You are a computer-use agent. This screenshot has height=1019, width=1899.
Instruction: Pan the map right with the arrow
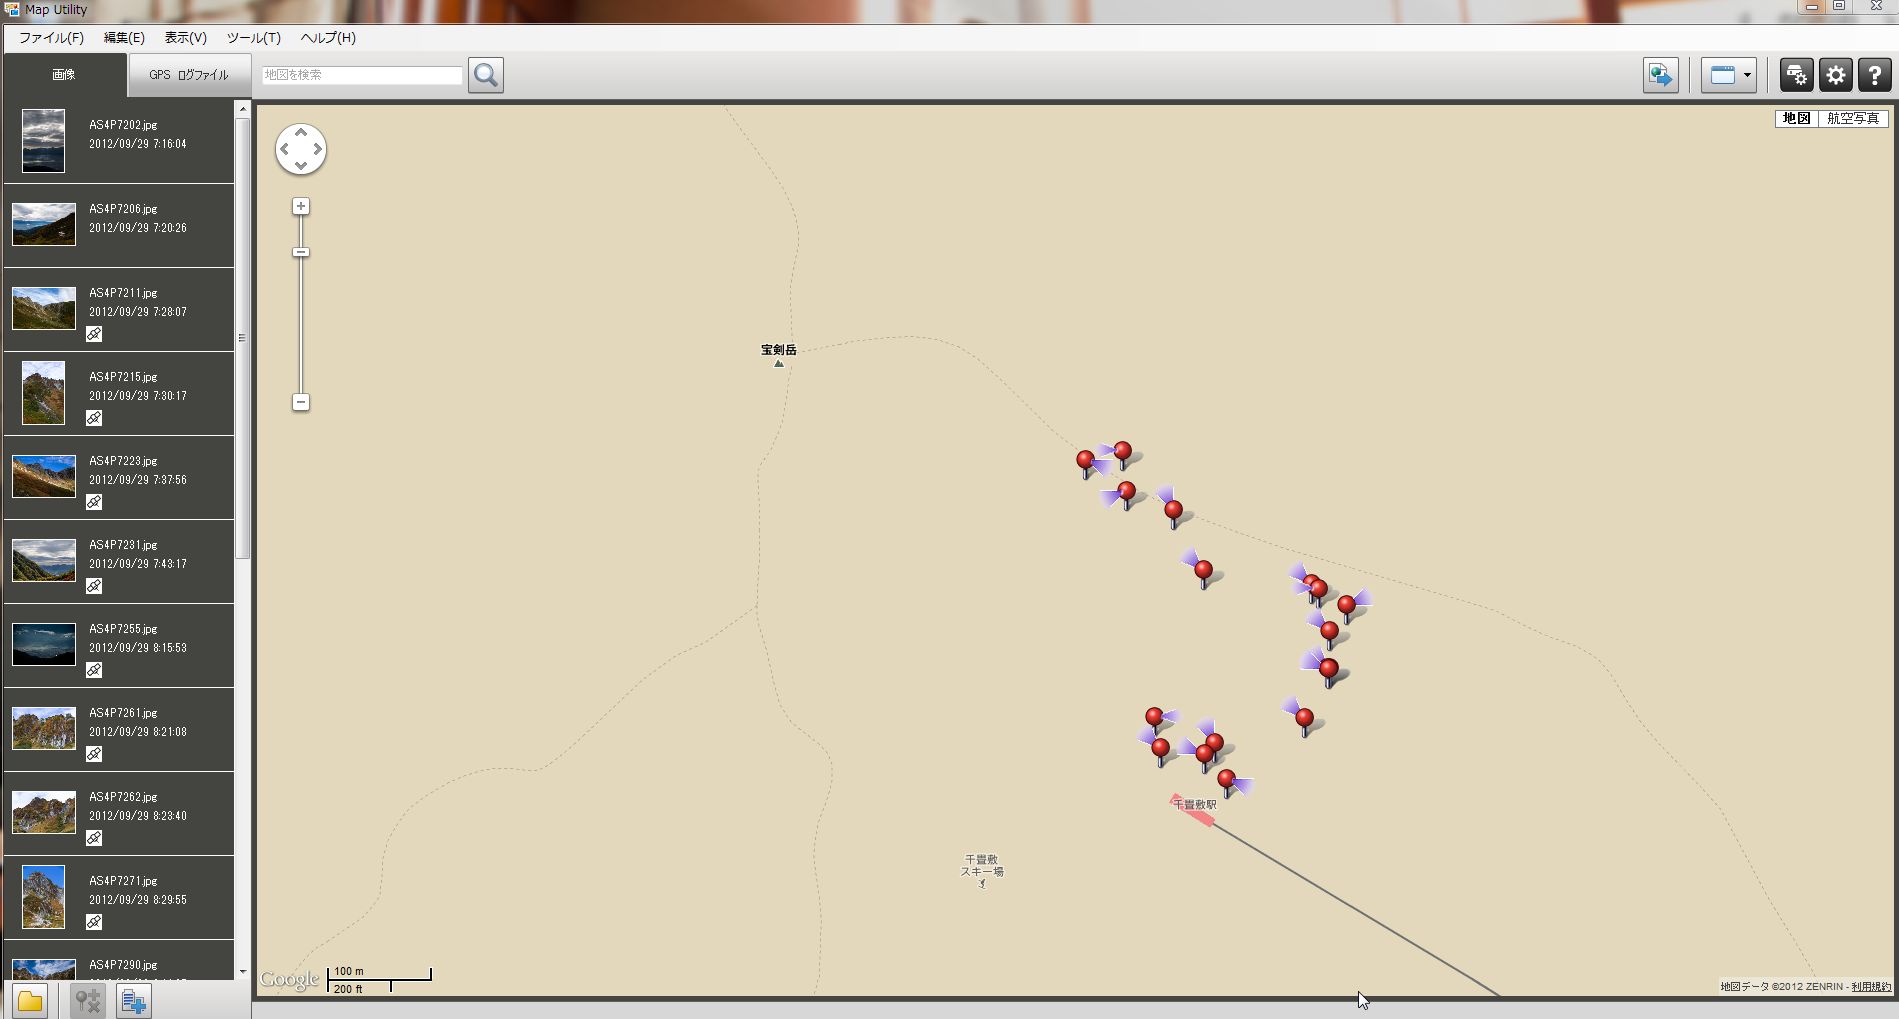point(318,149)
